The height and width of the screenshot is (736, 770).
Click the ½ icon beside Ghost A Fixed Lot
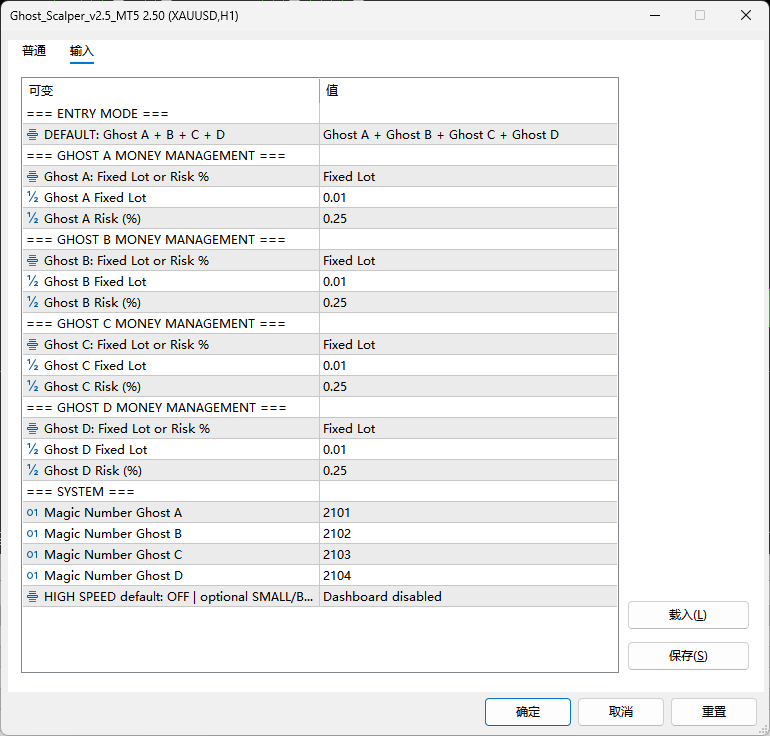[x=32, y=197]
